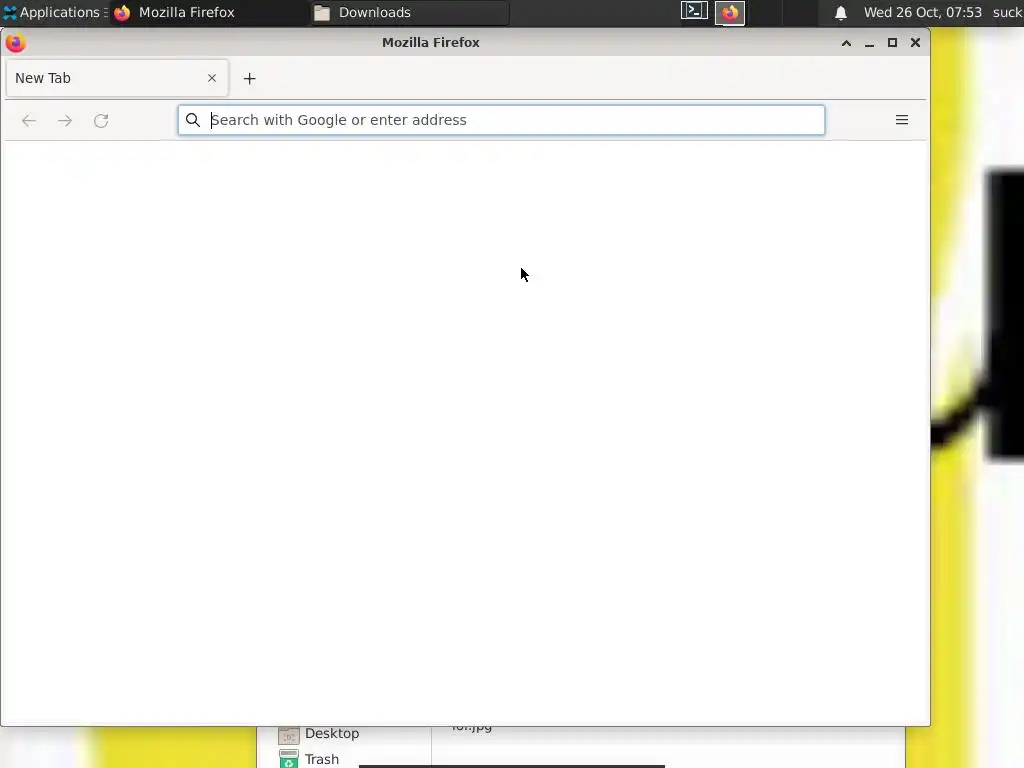Maximize the Firefox window

[x=892, y=43]
